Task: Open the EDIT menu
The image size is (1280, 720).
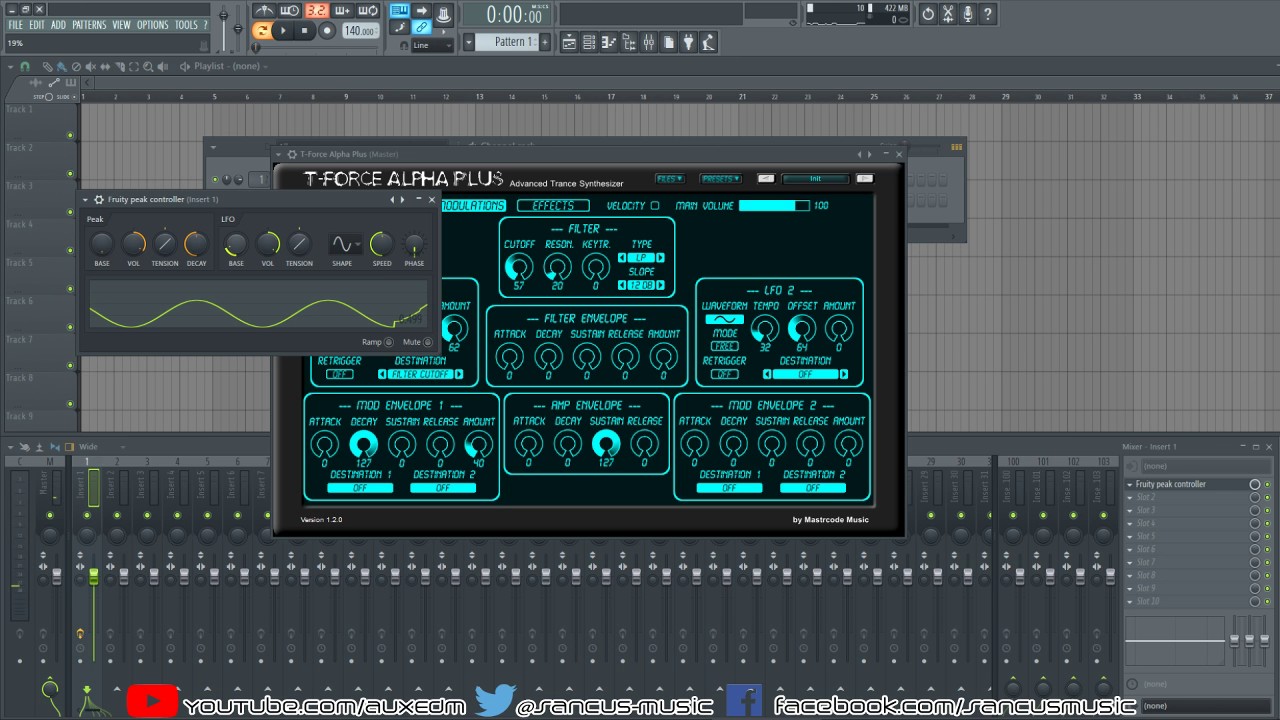Action: coord(37,25)
